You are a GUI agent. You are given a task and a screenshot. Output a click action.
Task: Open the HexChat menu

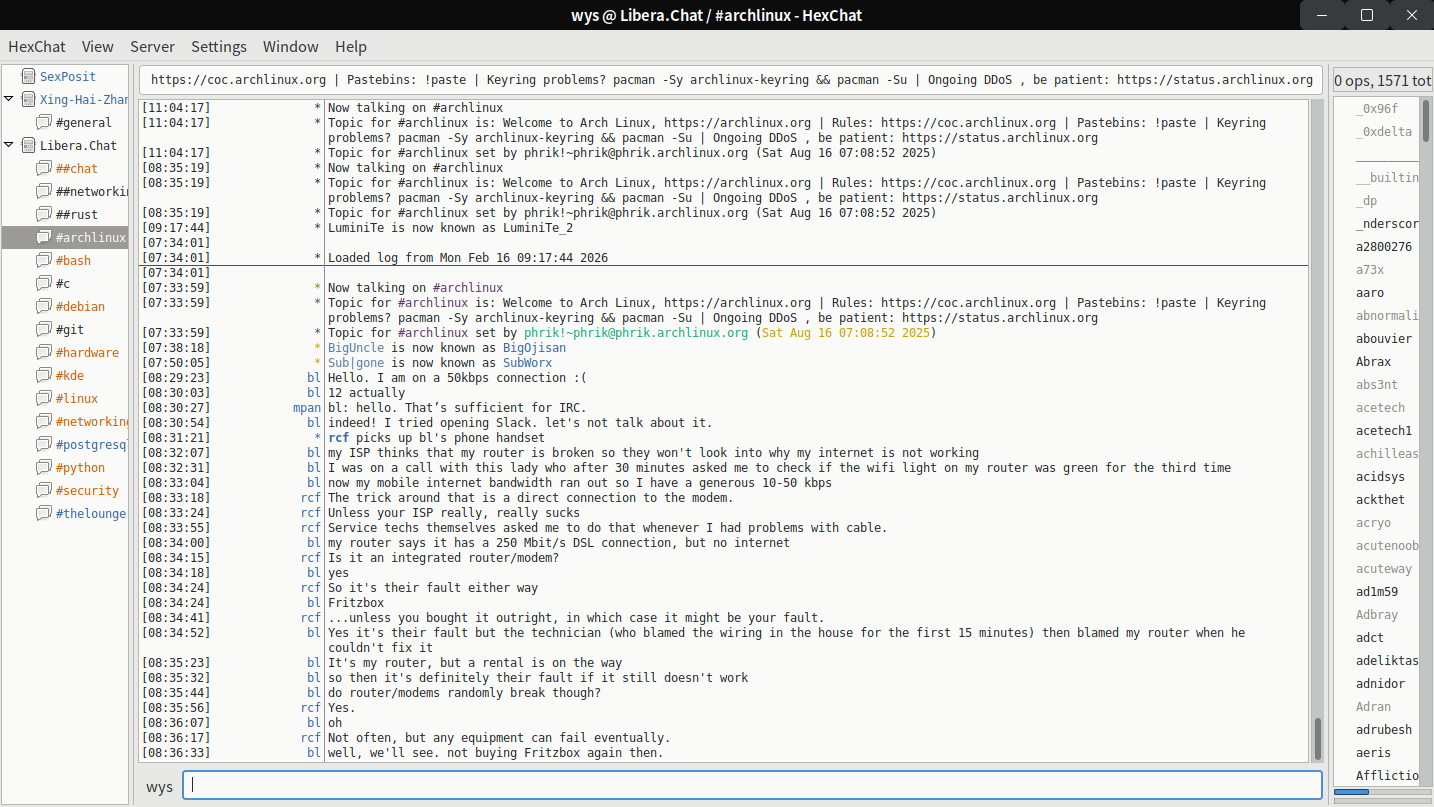[37, 47]
